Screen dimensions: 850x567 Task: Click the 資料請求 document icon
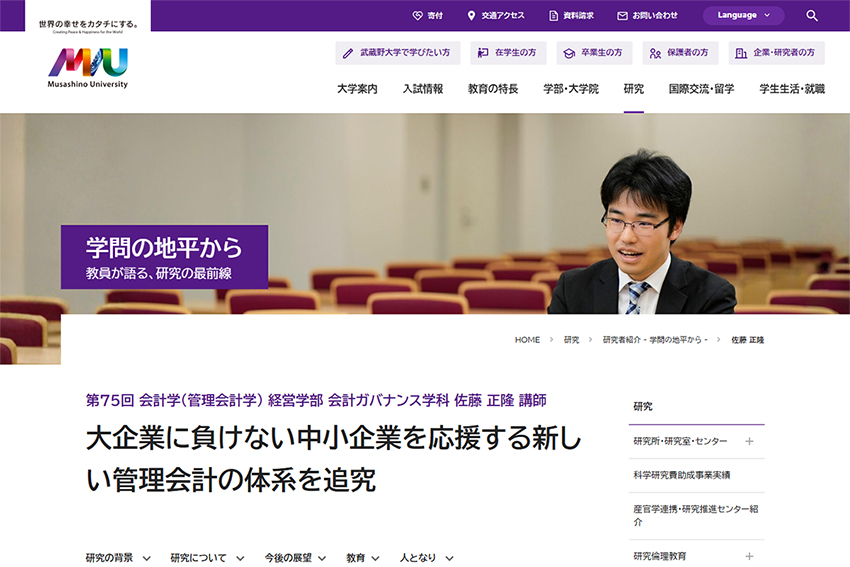click(x=553, y=16)
